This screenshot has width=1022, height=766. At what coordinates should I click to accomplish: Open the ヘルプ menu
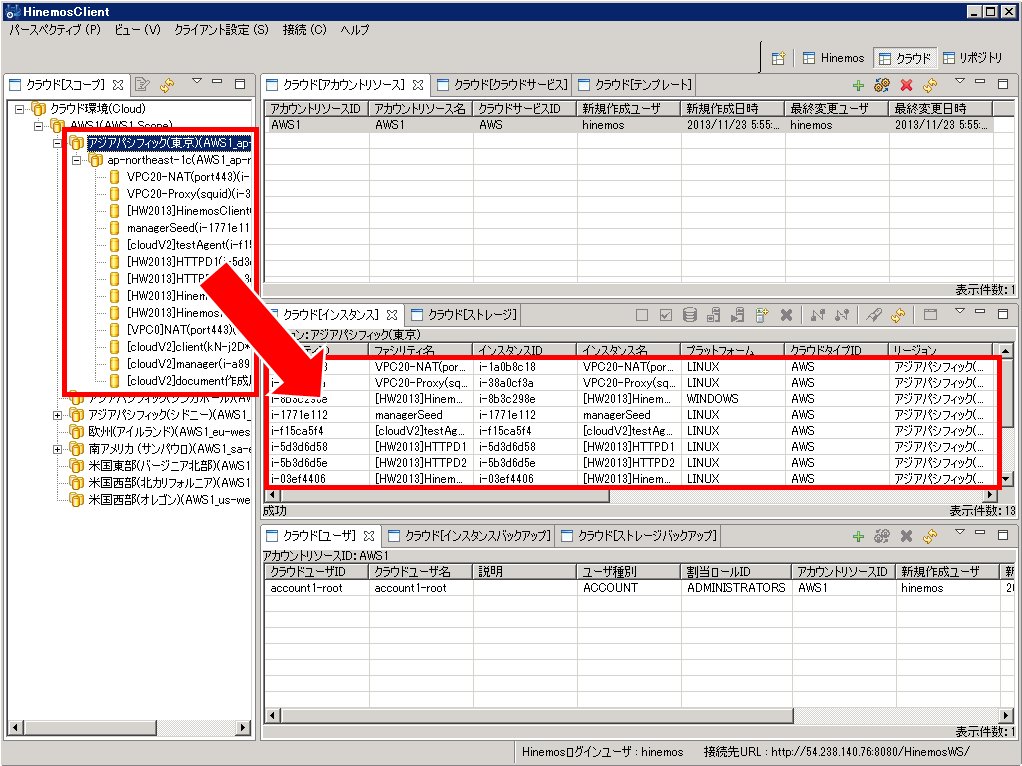pyautogui.click(x=355, y=30)
